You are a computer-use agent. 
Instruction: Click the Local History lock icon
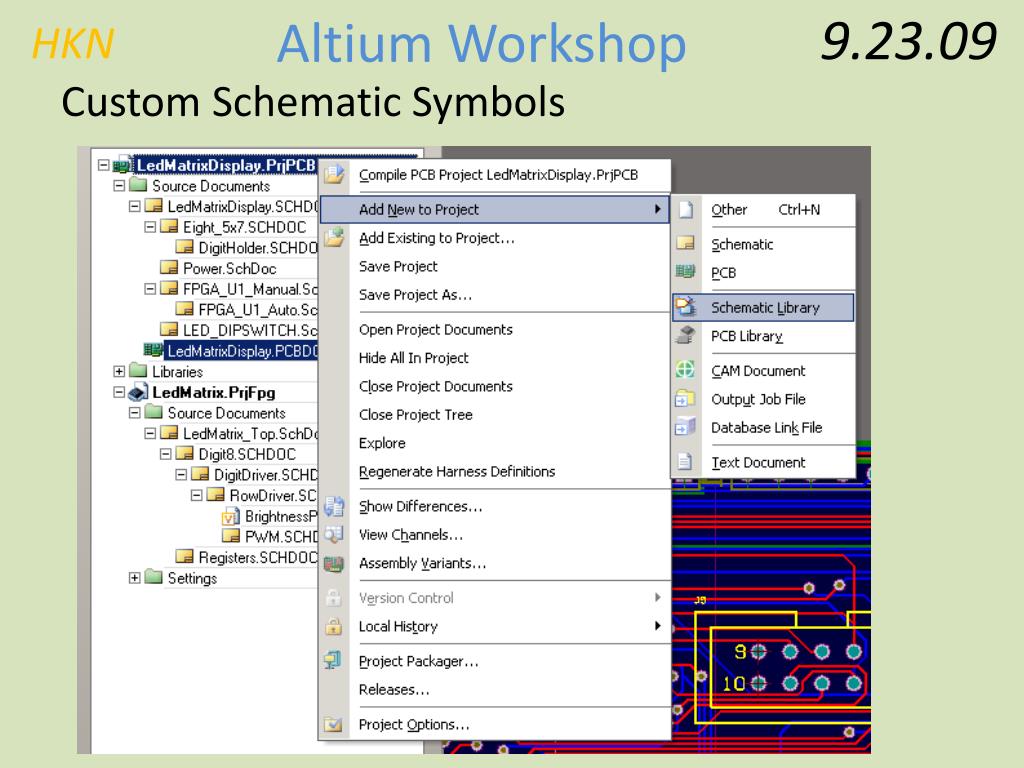334,626
